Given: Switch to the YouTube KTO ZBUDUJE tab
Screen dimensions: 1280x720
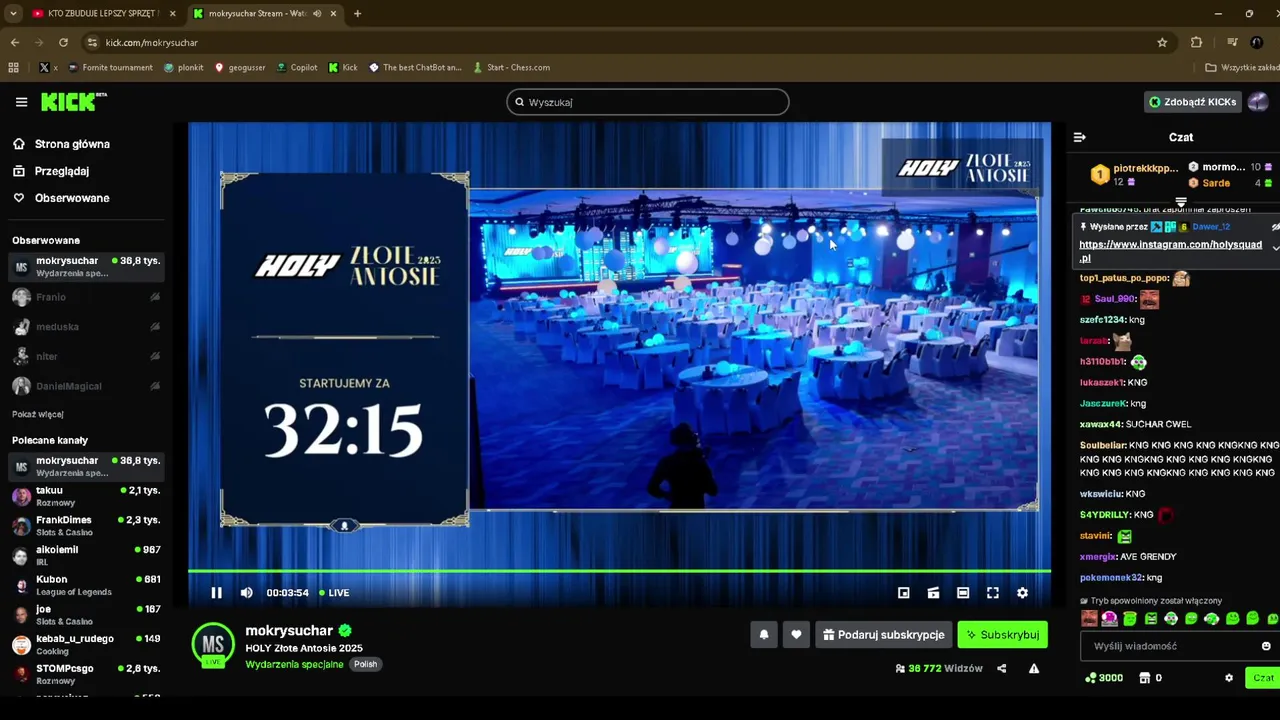Looking at the screenshot, I should point(102,14).
